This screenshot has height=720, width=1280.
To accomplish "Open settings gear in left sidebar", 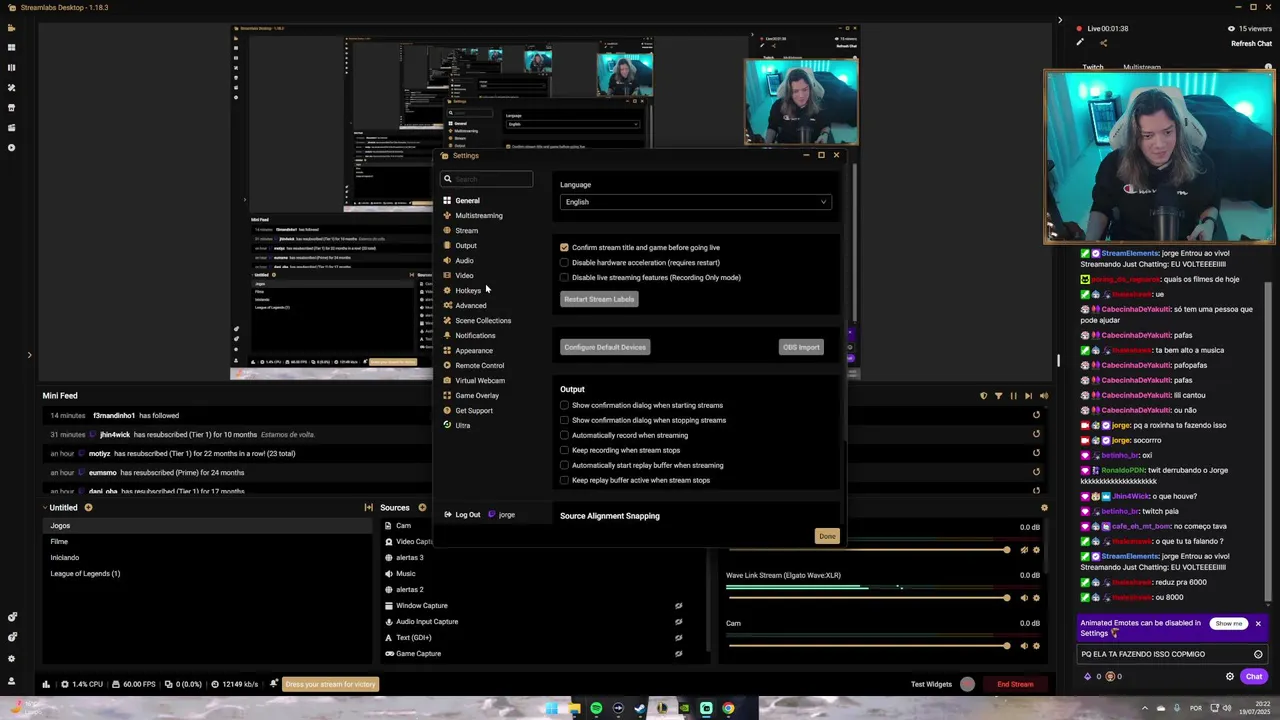I will click(12, 658).
